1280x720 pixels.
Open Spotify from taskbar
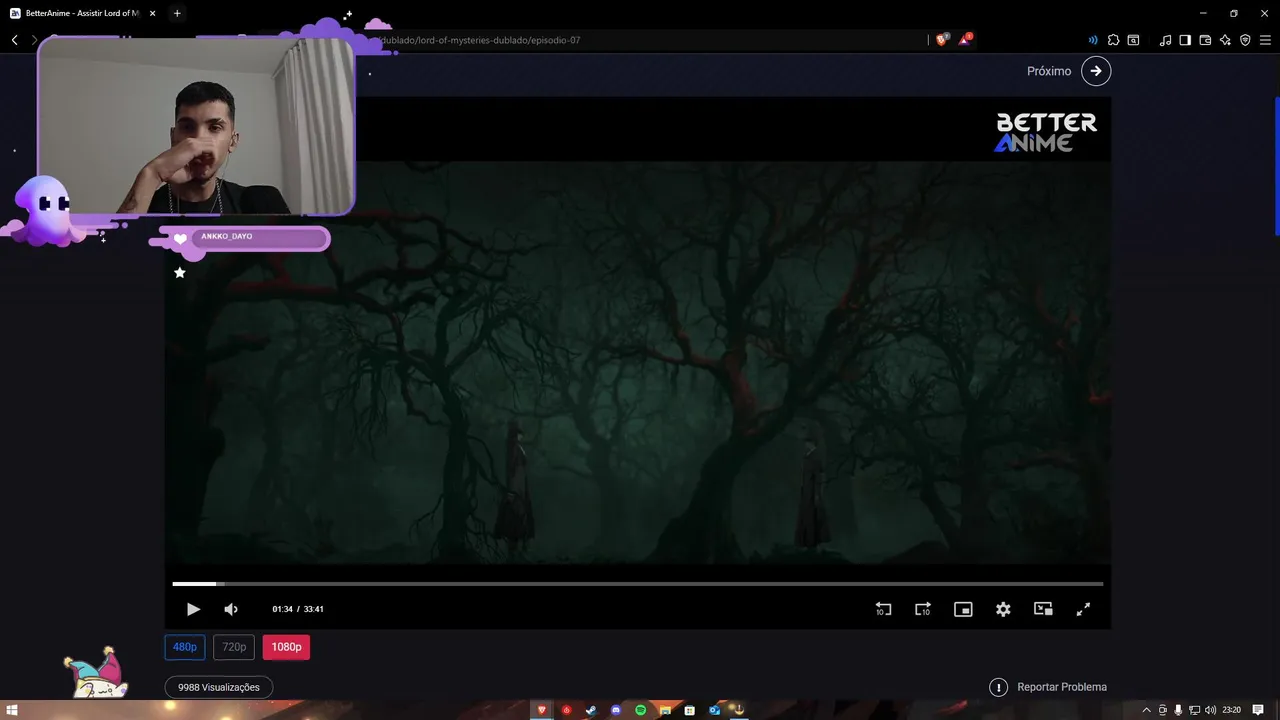(641, 710)
